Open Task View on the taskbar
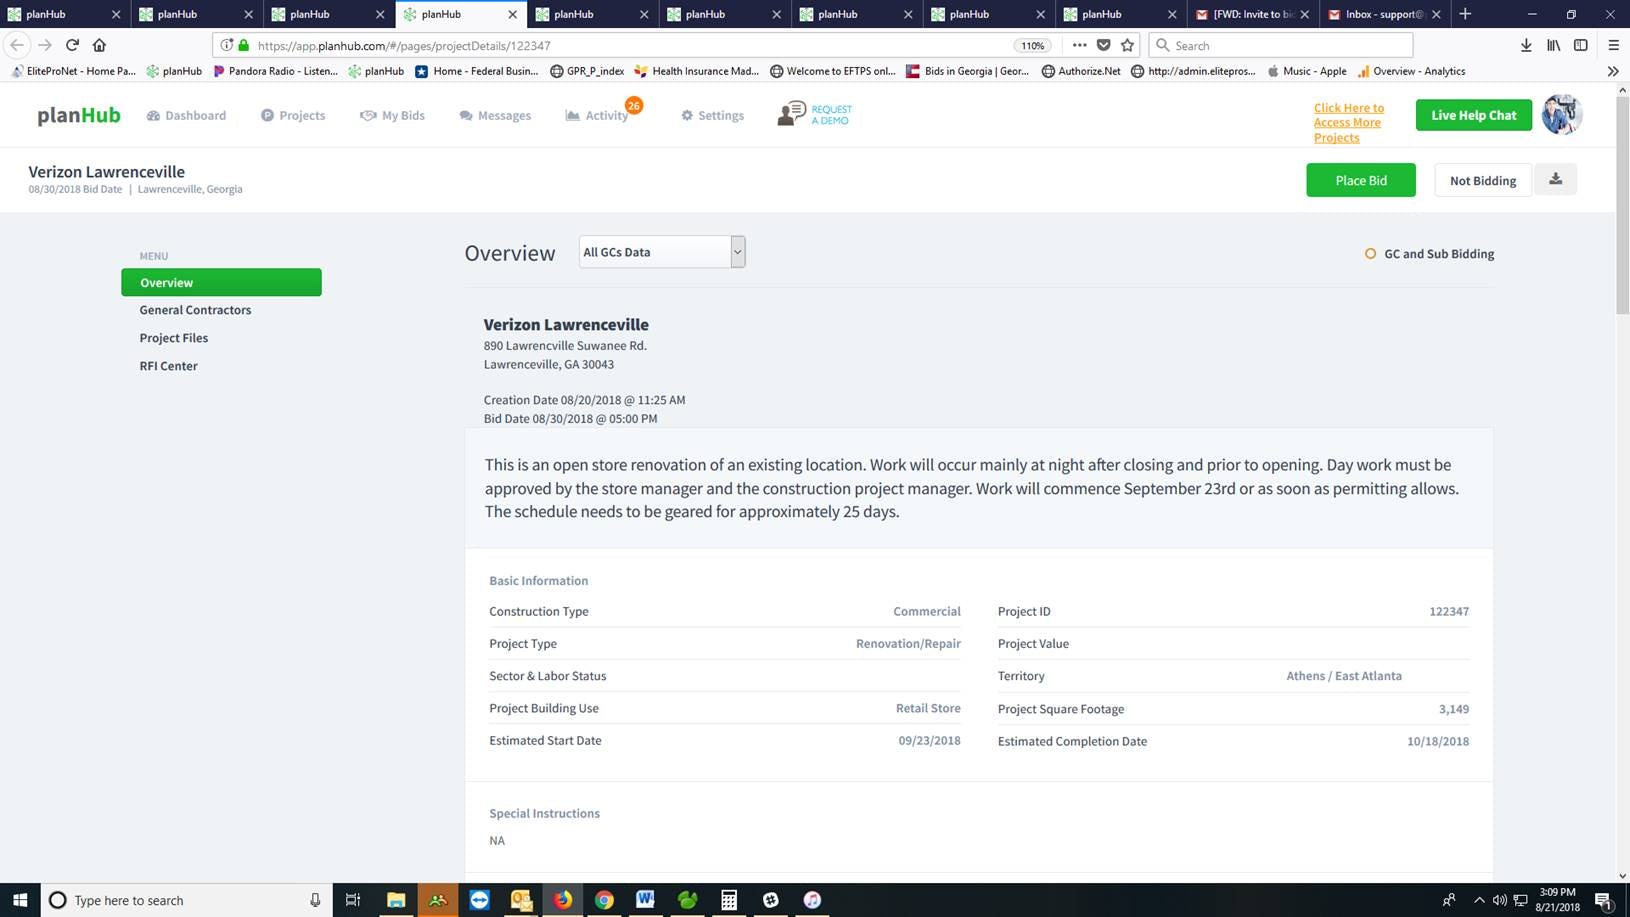Viewport: 1630px width, 917px height. pos(352,900)
